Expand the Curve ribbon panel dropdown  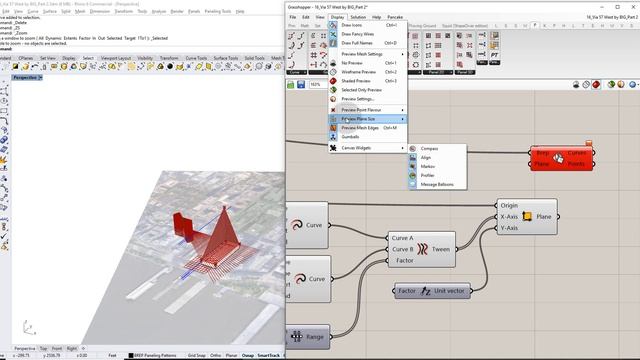click(297, 72)
